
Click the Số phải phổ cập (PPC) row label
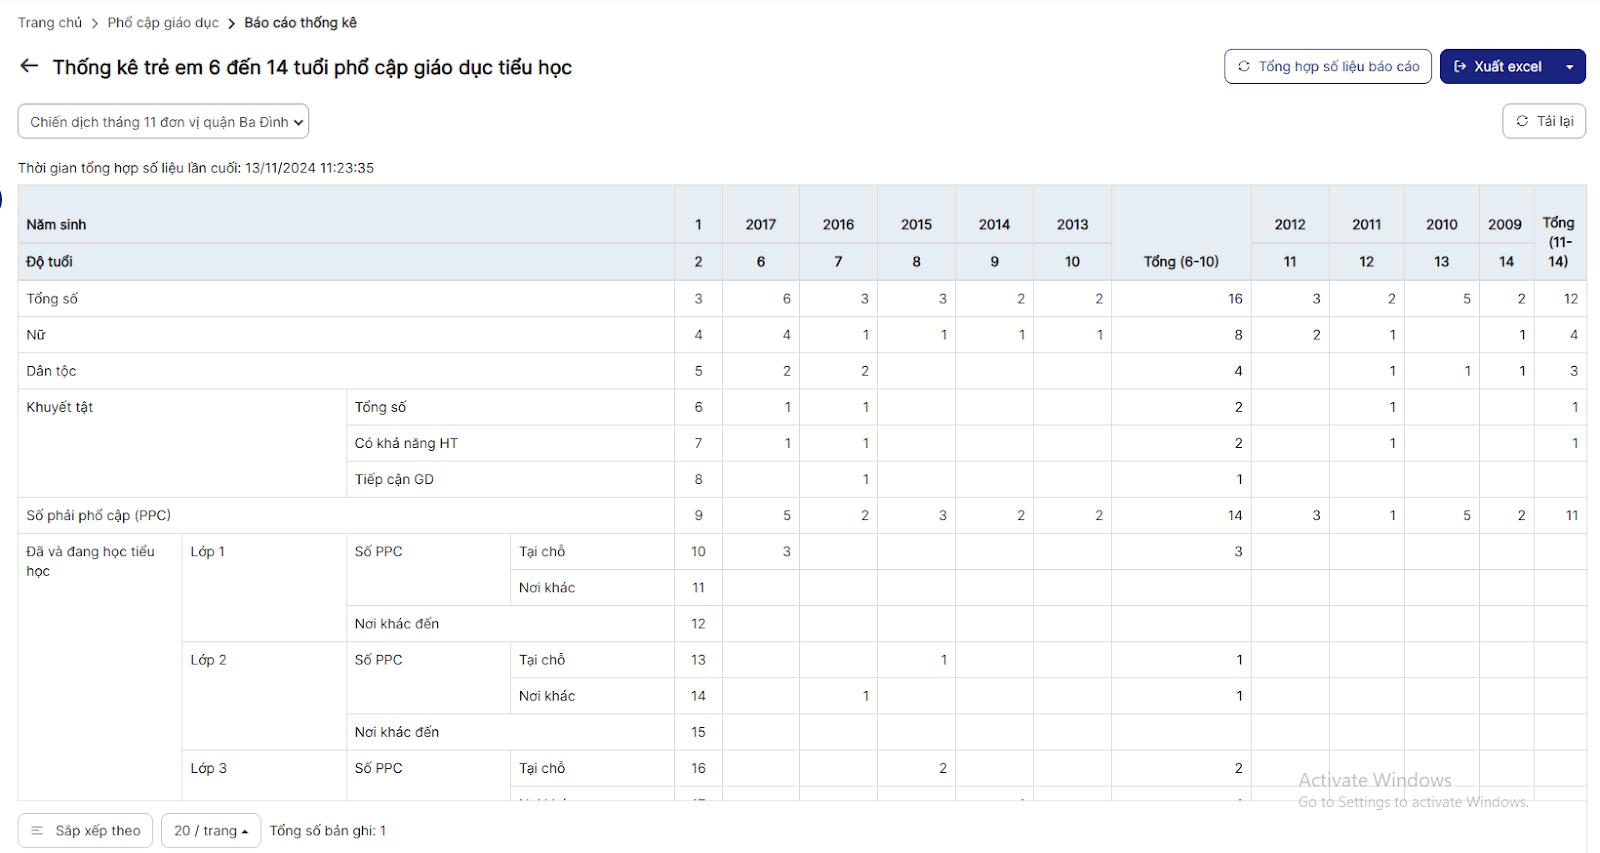coord(99,516)
